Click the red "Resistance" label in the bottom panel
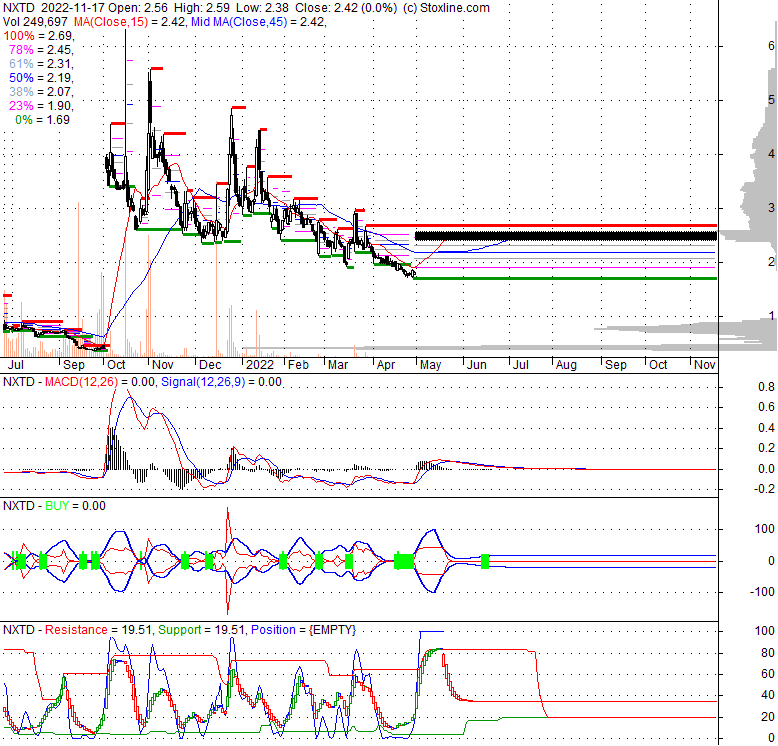The height and width of the screenshot is (746, 778). pyautogui.click(x=76, y=630)
